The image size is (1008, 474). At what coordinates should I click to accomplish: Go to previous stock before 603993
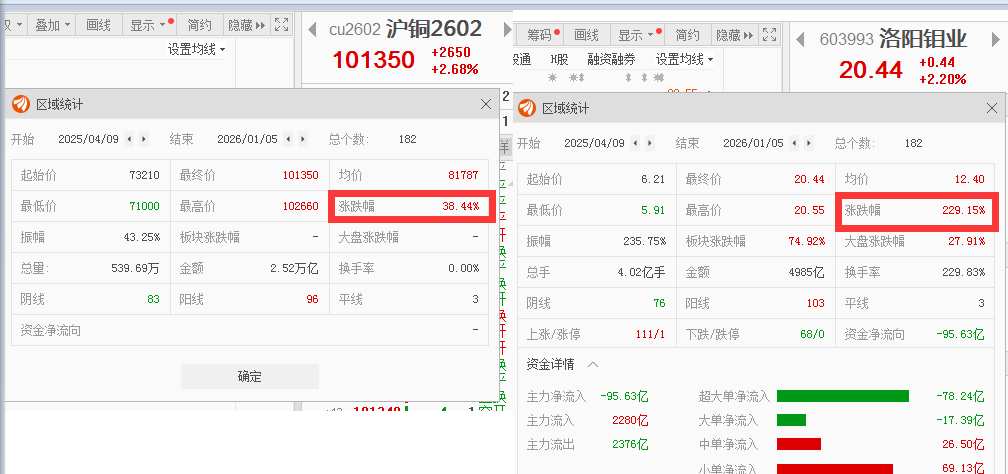[x=800, y=40]
